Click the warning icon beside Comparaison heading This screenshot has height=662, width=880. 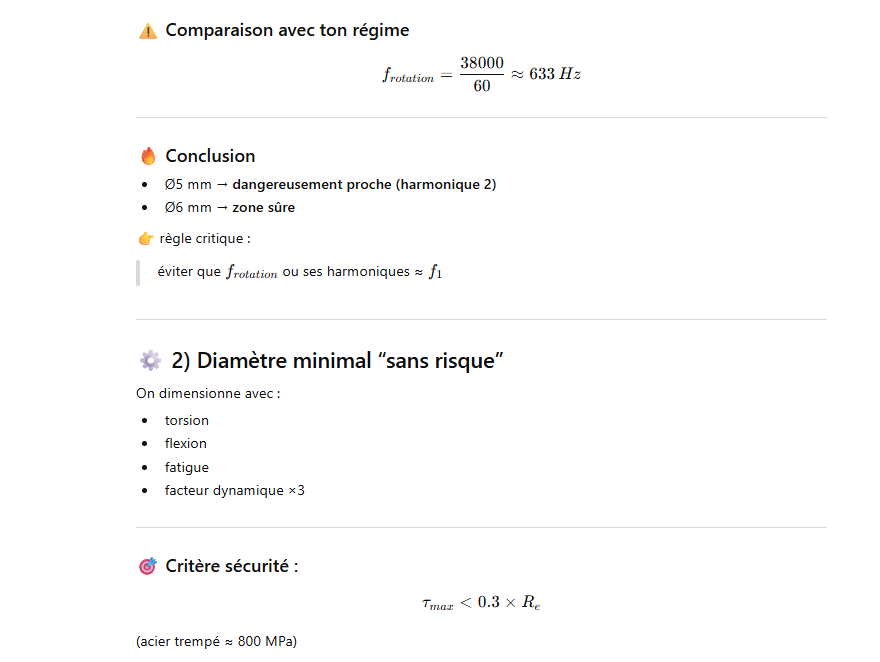[148, 31]
